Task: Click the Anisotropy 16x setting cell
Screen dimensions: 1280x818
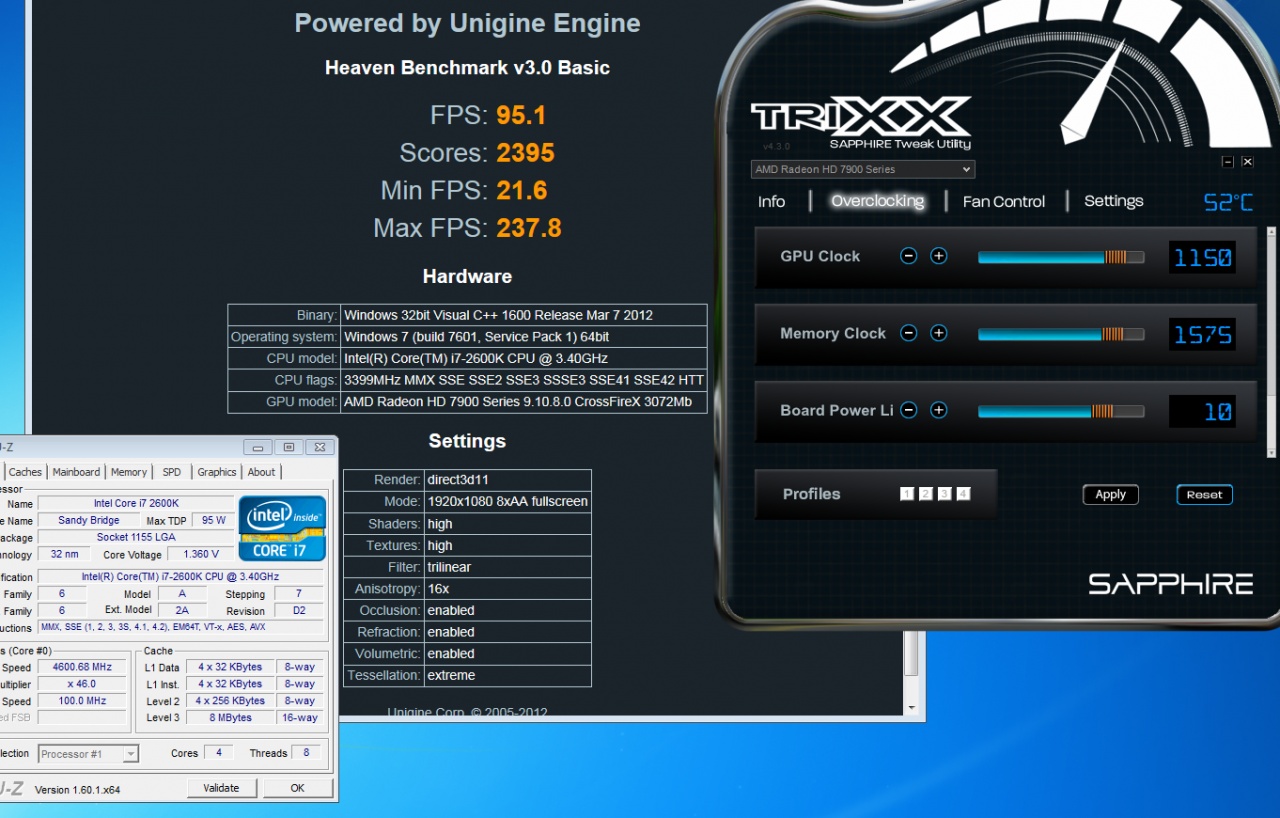Action: (x=507, y=589)
